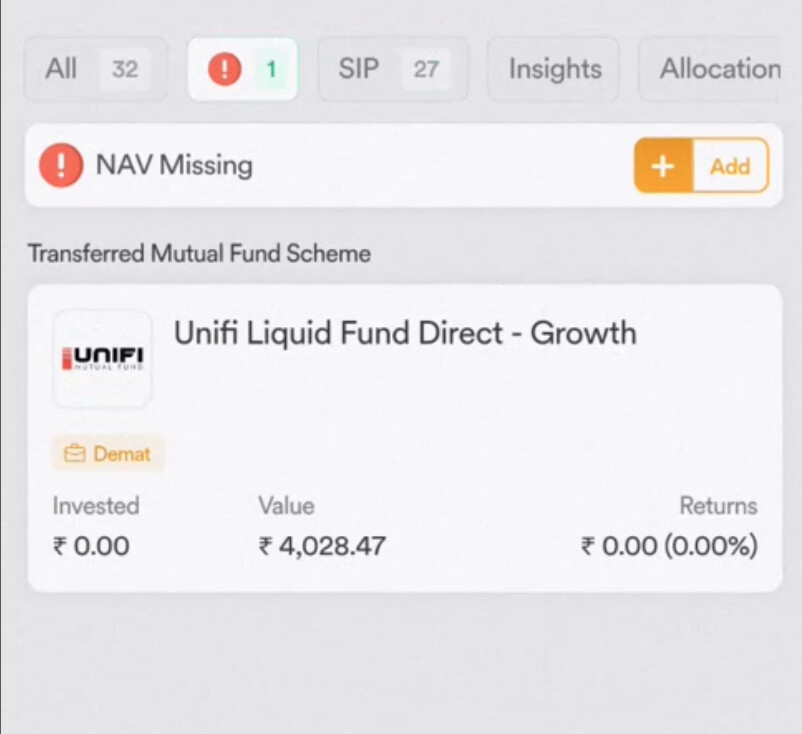Screen dimensions: 802x734
Task: Click the NAV Missing warning icon
Action: (x=61, y=165)
